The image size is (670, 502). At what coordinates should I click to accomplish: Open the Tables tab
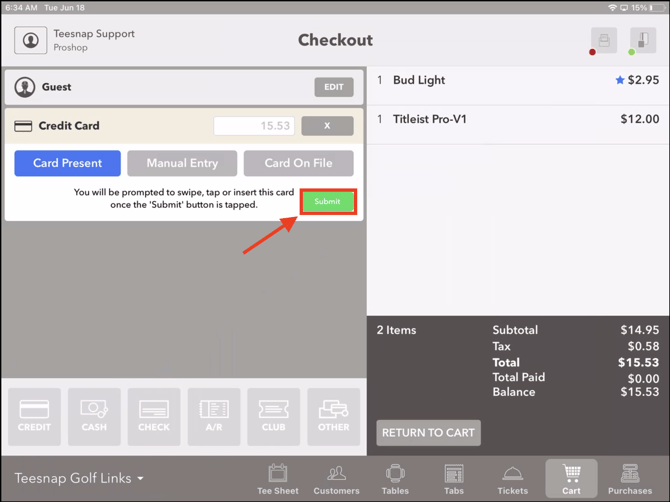click(x=395, y=479)
